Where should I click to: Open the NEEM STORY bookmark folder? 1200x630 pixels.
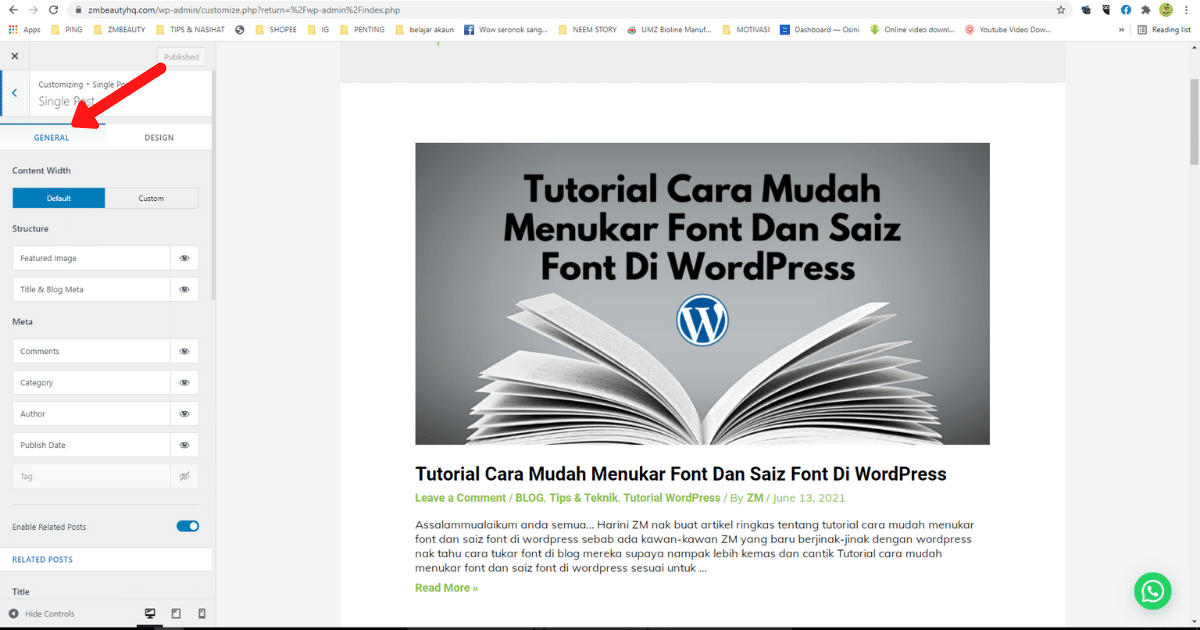pos(588,29)
